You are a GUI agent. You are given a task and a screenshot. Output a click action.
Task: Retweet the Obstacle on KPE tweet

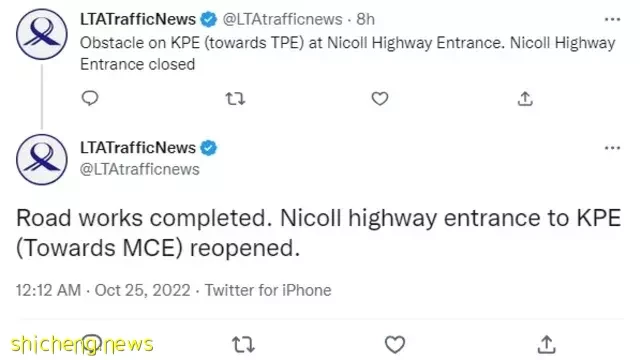tap(236, 99)
